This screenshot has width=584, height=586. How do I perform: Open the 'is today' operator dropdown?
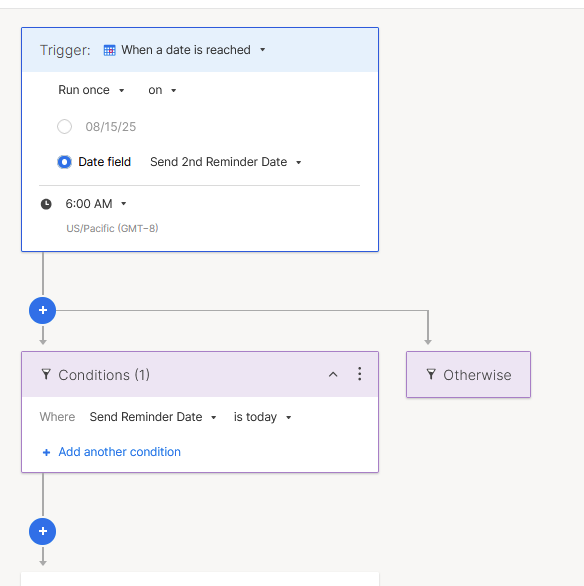click(x=262, y=417)
